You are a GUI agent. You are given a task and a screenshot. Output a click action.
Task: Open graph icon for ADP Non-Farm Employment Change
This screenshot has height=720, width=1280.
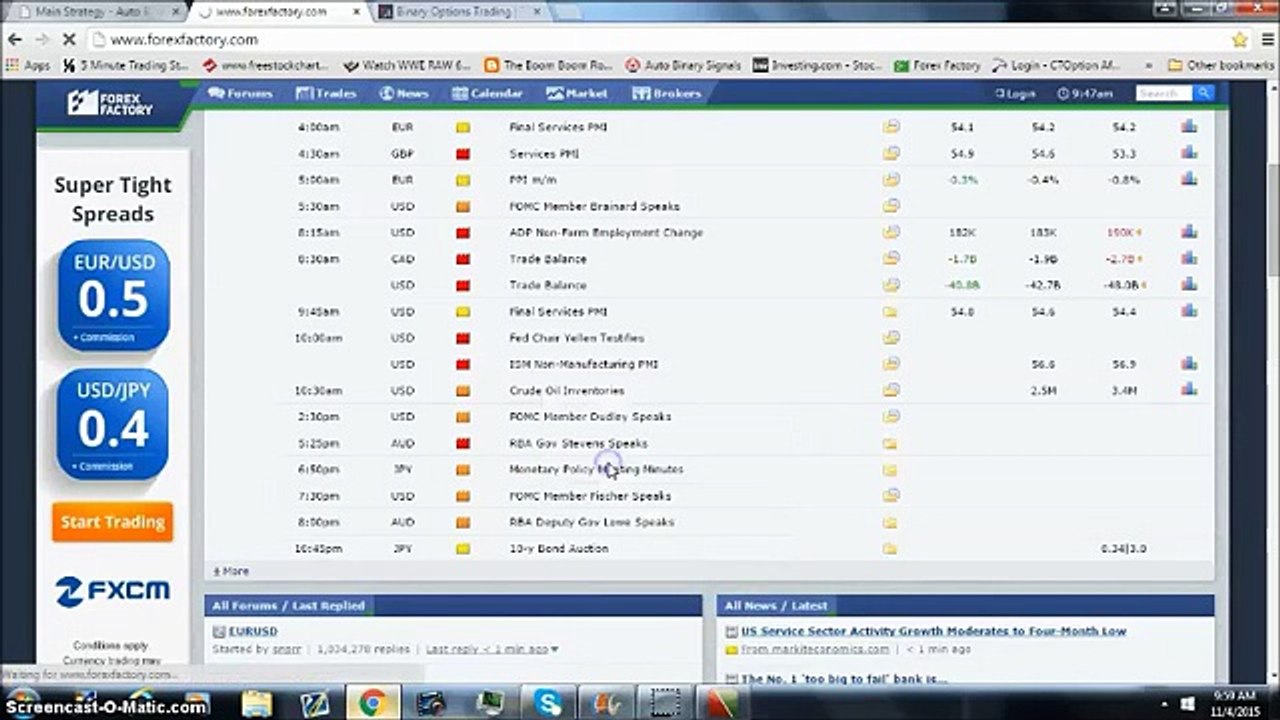[x=1188, y=232]
